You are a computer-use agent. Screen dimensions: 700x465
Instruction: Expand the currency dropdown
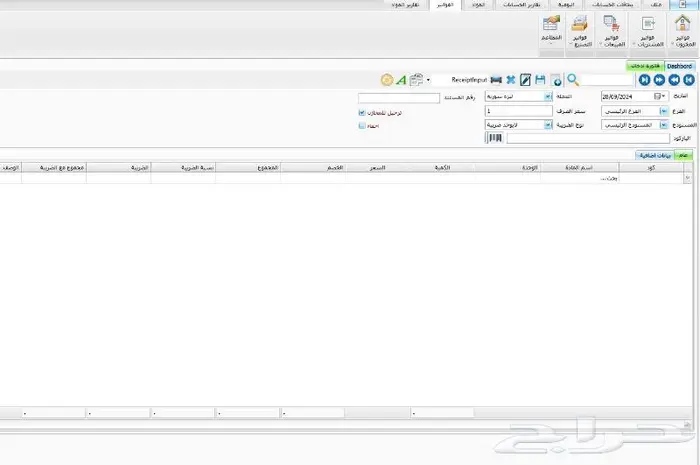point(547,97)
